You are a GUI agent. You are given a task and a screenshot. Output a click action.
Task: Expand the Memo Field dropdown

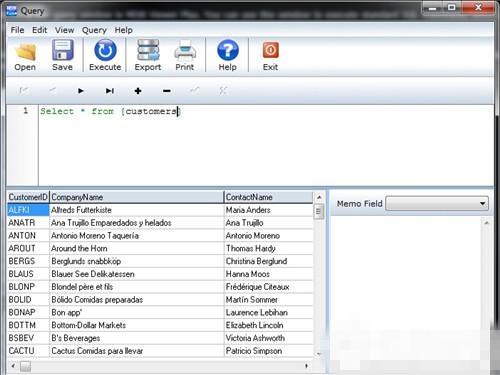482,203
